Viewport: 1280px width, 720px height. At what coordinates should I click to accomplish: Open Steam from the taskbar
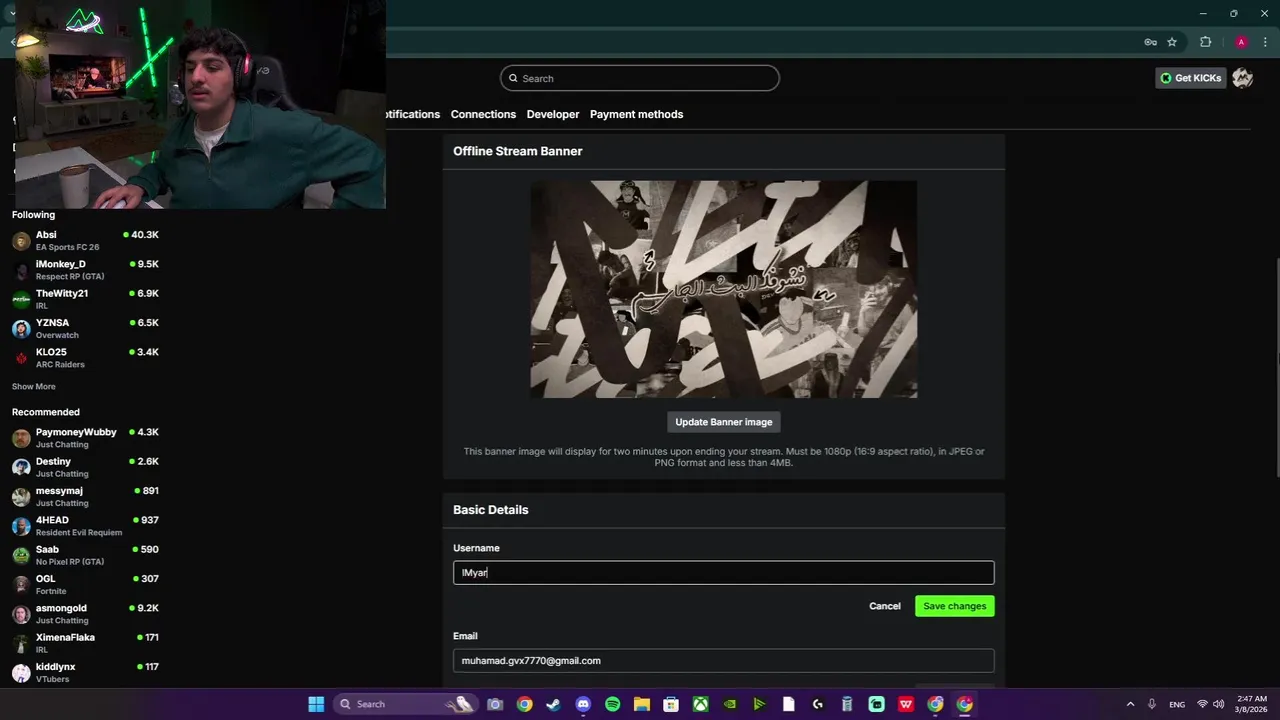[553, 704]
